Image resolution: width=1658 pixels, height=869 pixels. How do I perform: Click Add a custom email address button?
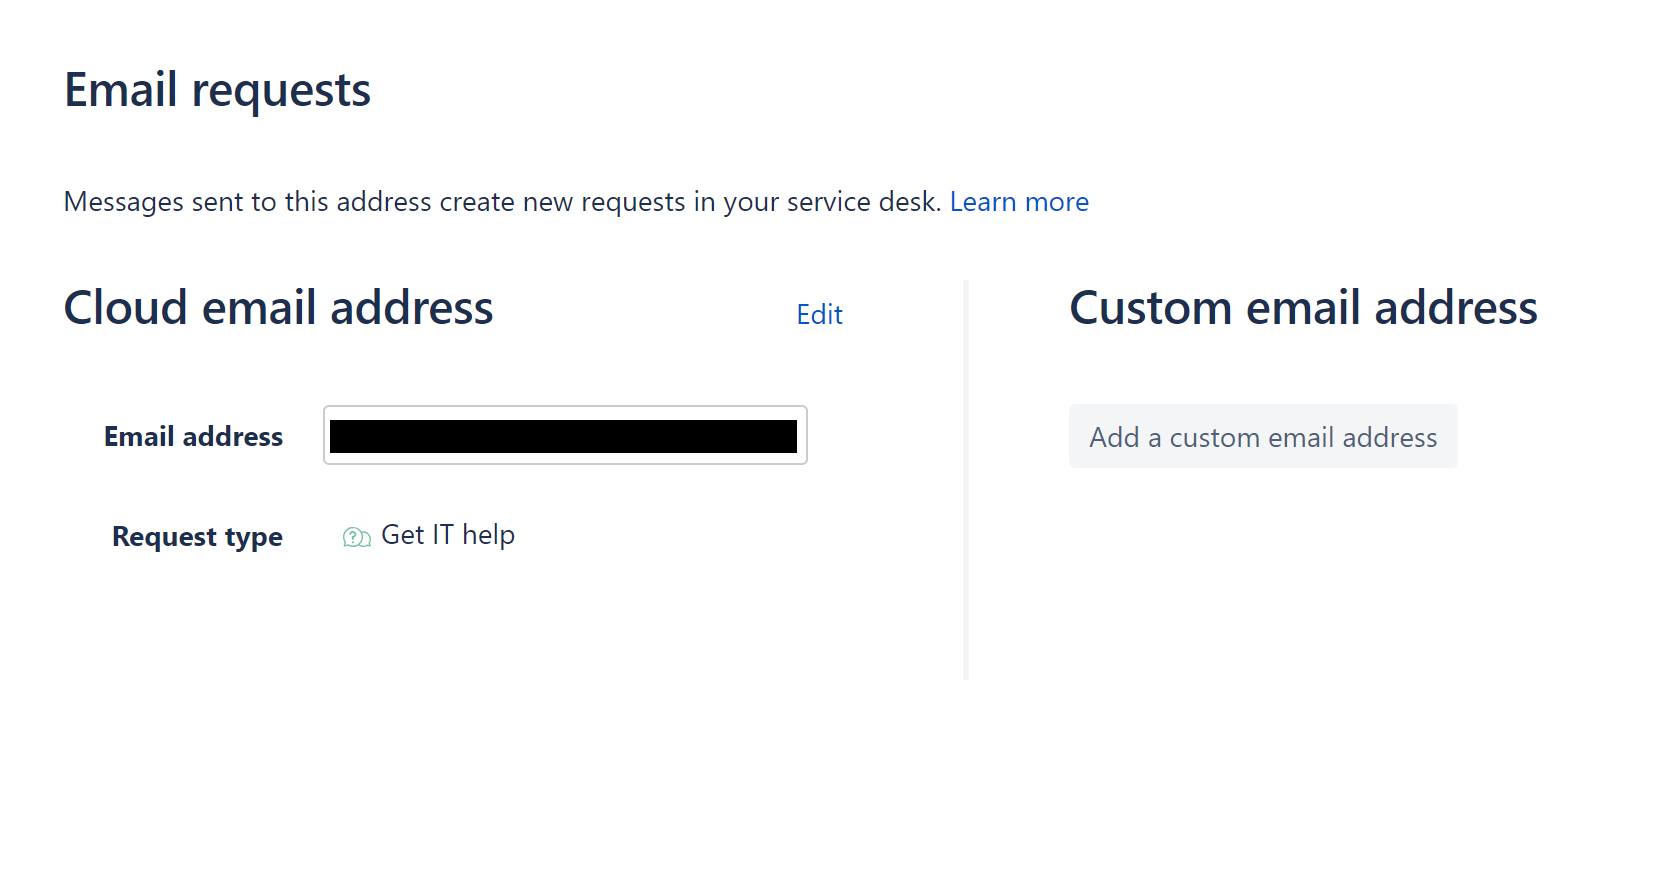(1263, 436)
